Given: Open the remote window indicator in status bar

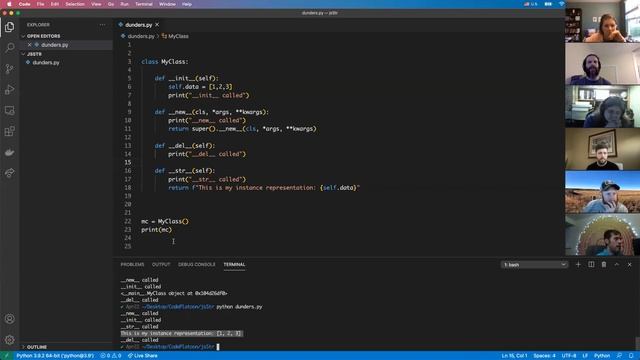Looking at the screenshot, I should pyautogui.click(x=6, y=356).
